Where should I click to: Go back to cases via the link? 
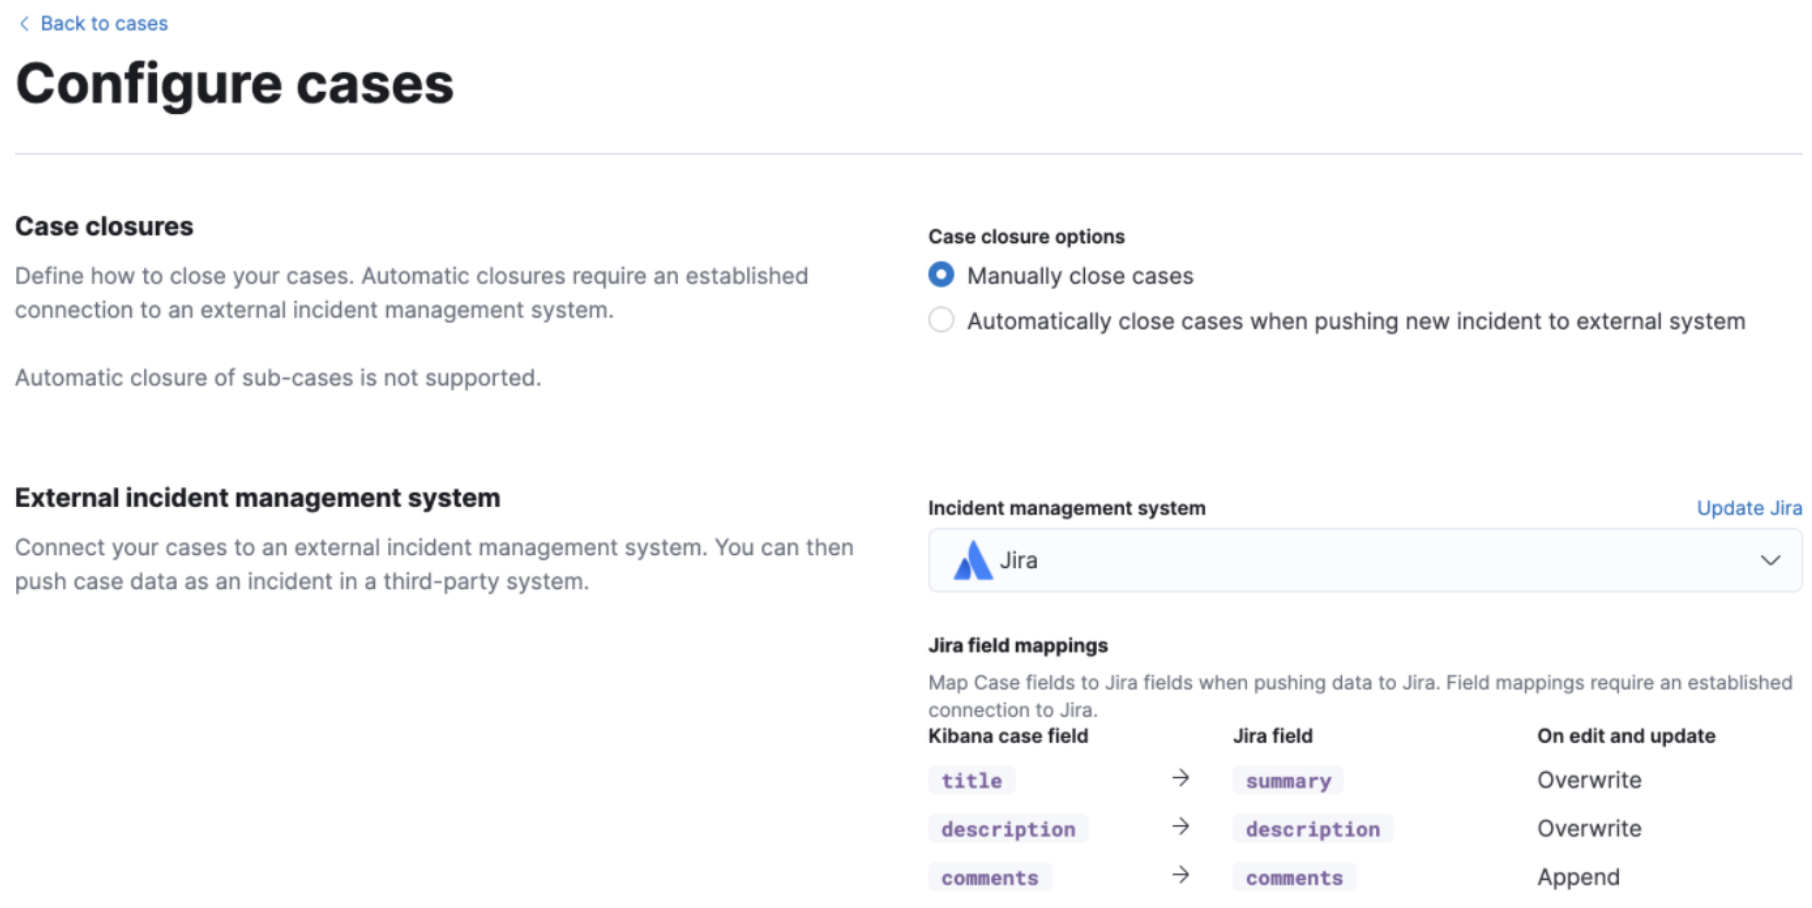coord(104,23)
